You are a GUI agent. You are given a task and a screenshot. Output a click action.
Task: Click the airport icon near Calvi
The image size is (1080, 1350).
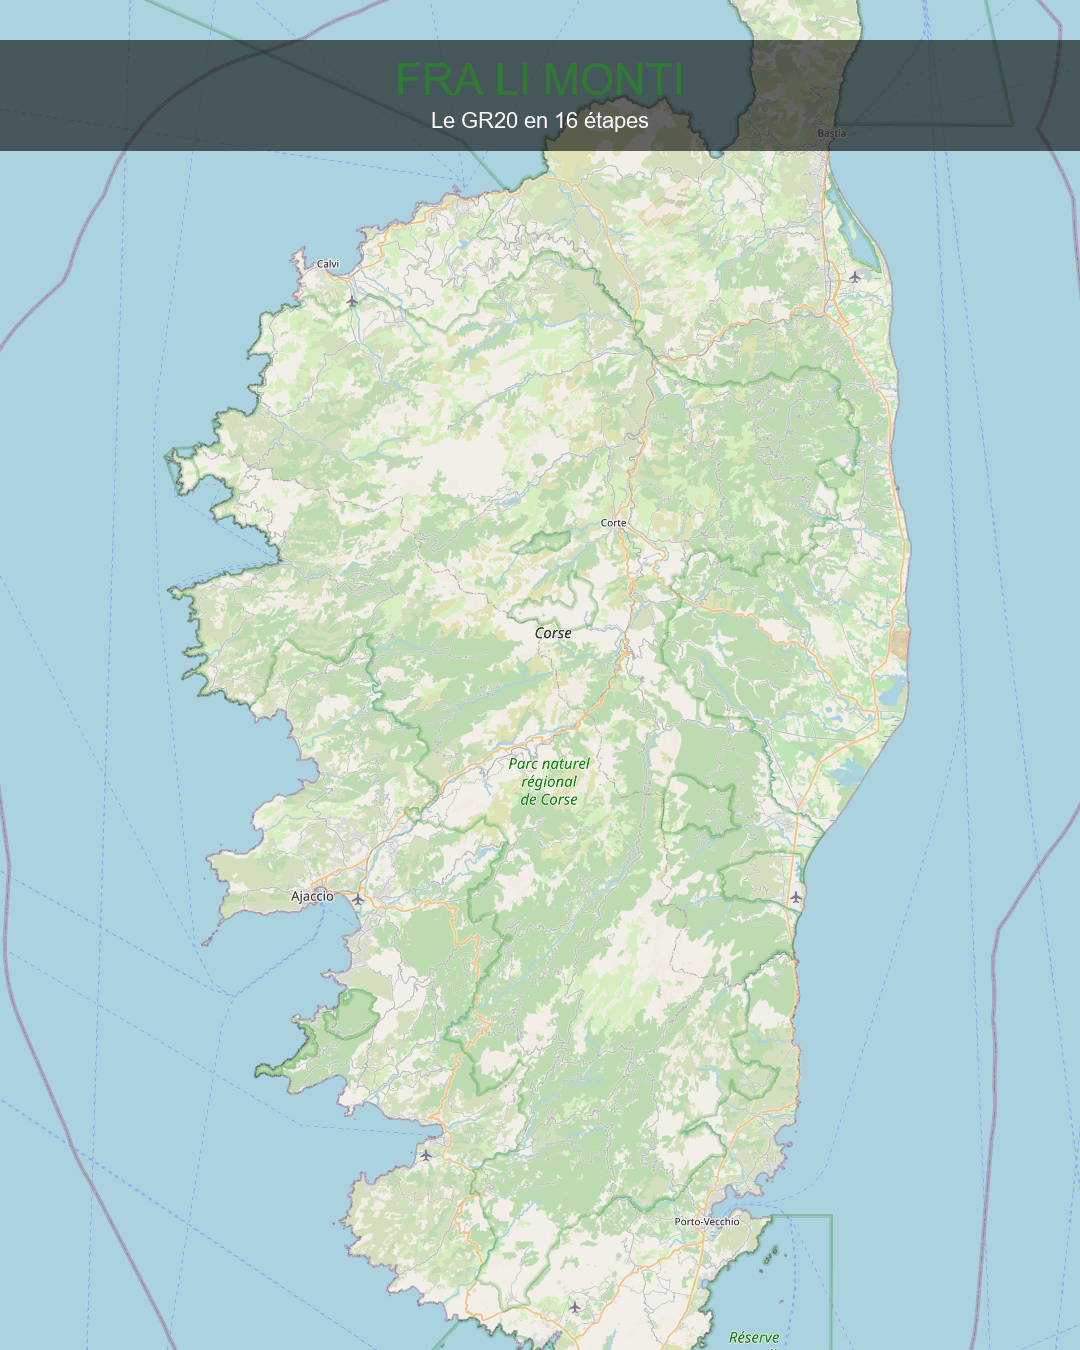tap(351, 300)
